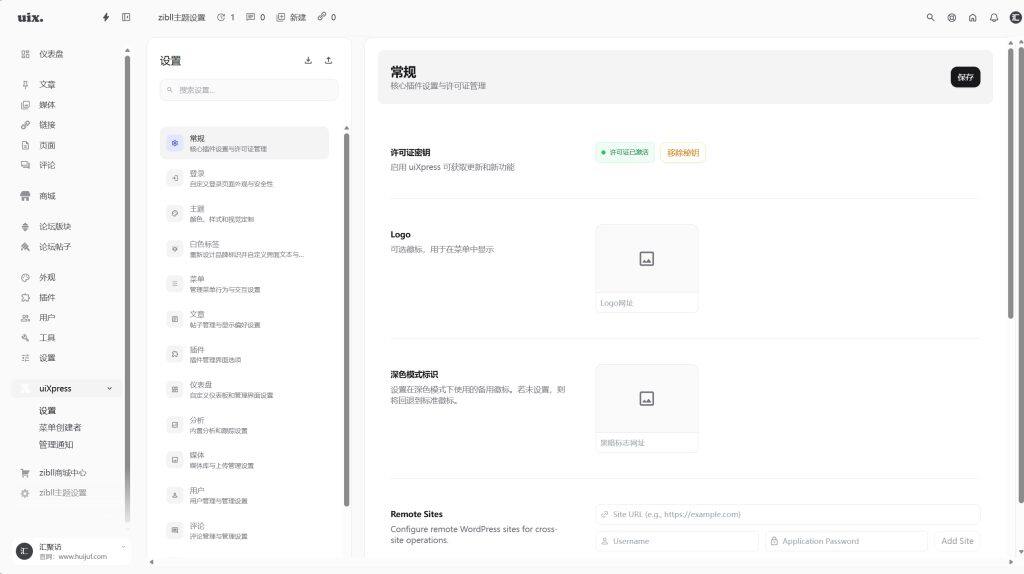Click the 许可证已激活 status badge
The height and width of the screenshot is (574, 1024).
coord(625,153)
